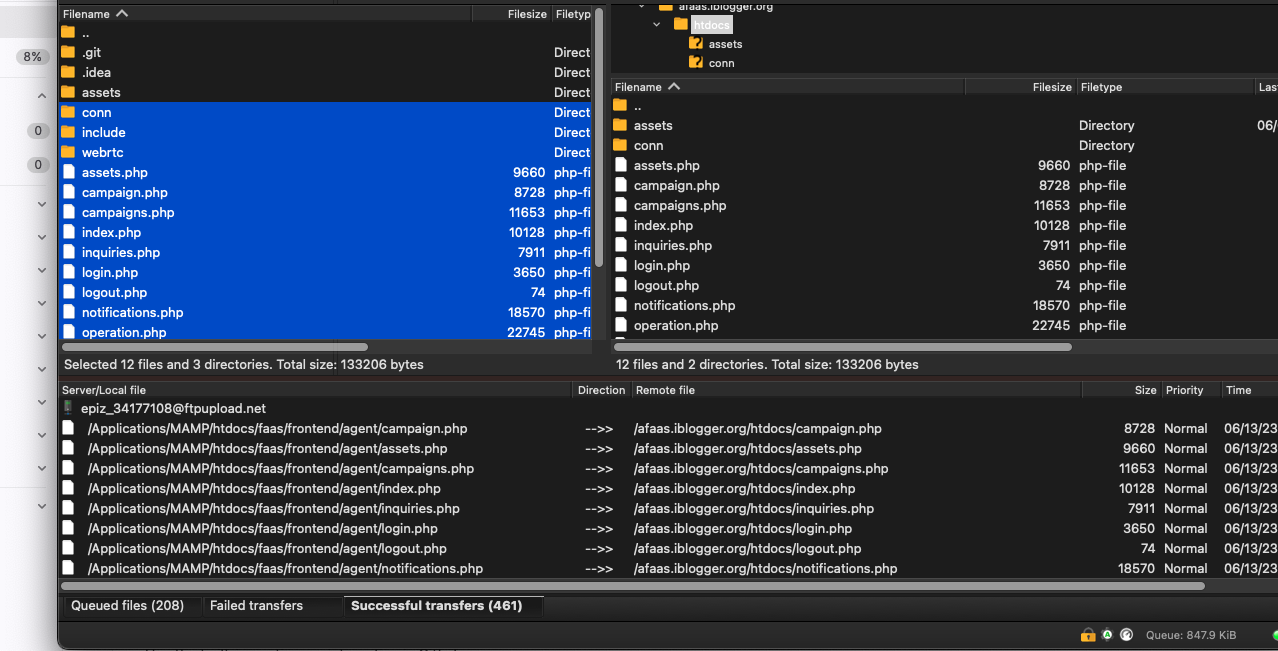This screenshot has height=651, width=1278.
Task: Click the file icon of local logout.php
Action: pyautogui.click(x=68, y=292)
